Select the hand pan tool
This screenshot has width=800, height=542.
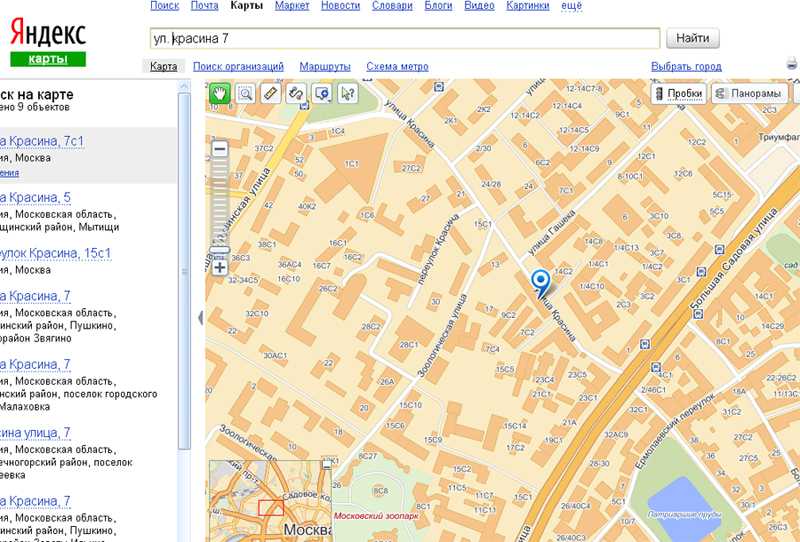219,93
